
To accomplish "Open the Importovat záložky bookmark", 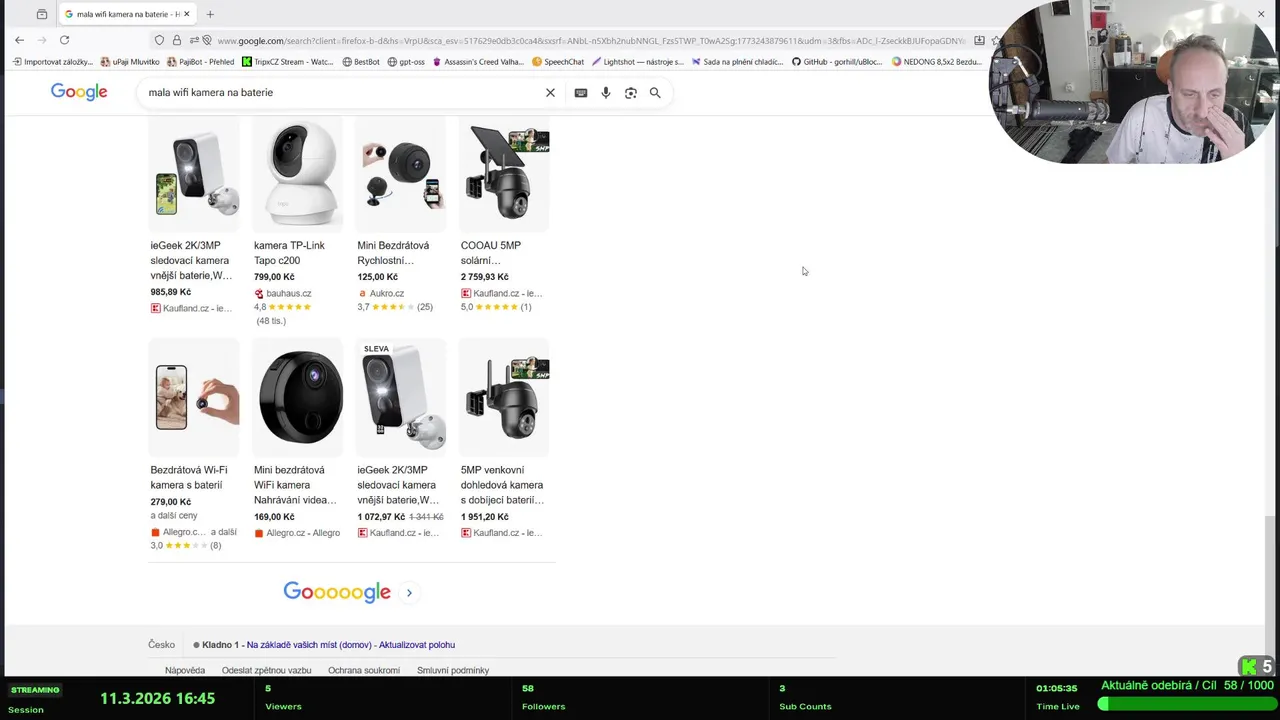I will pos(53,62).
